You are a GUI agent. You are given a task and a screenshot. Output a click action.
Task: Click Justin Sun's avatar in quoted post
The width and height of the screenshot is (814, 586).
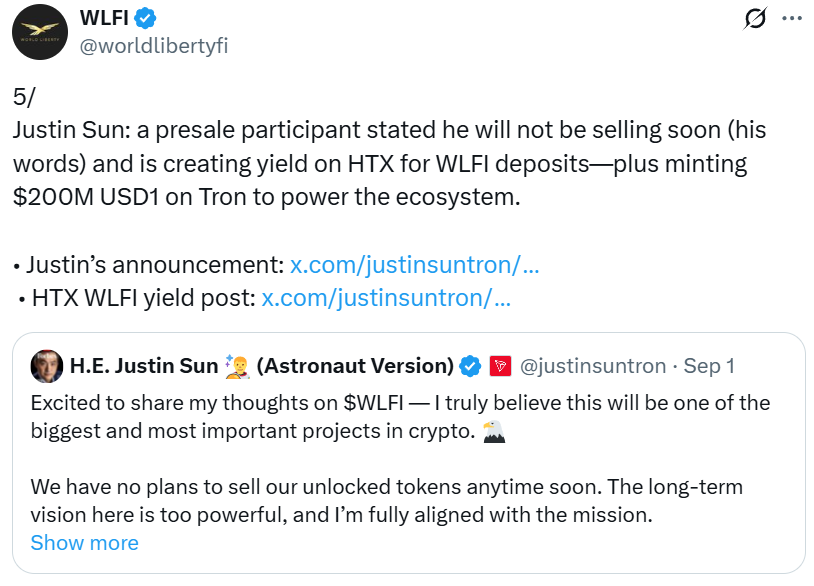point(46,366)
